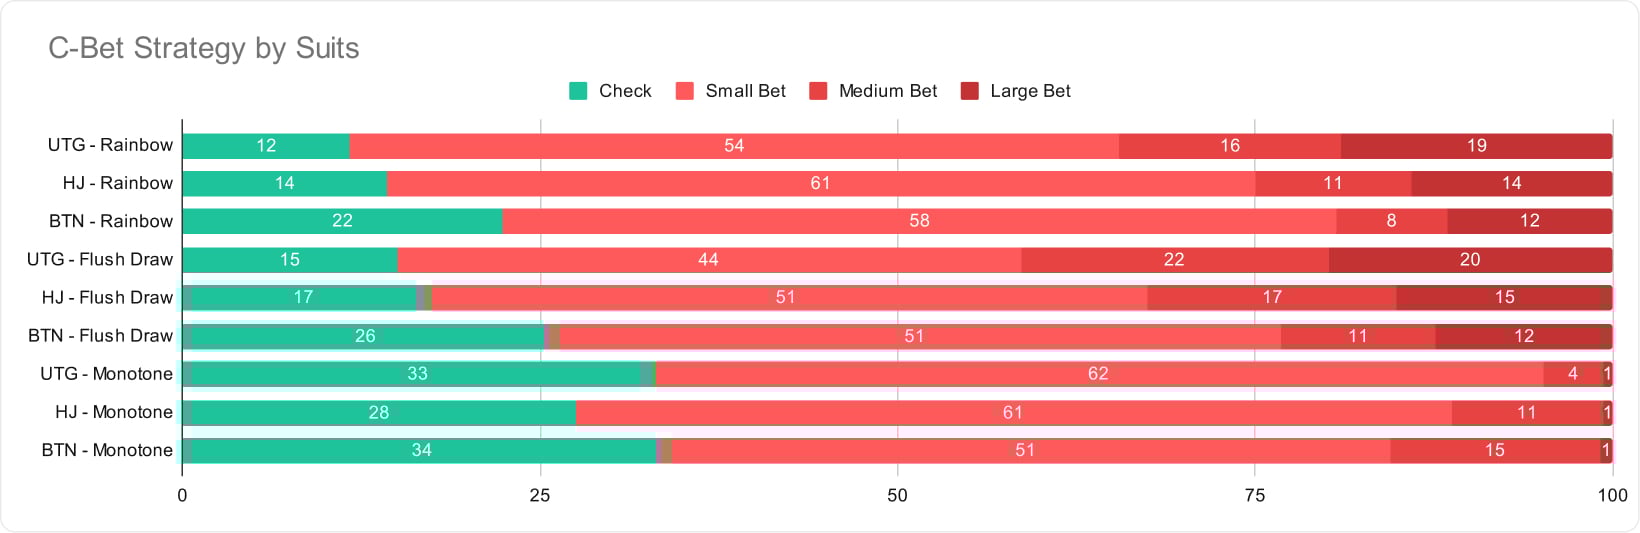Click the Large Bet legend swatch
The image size is (1640, 533).
(969, 91)
